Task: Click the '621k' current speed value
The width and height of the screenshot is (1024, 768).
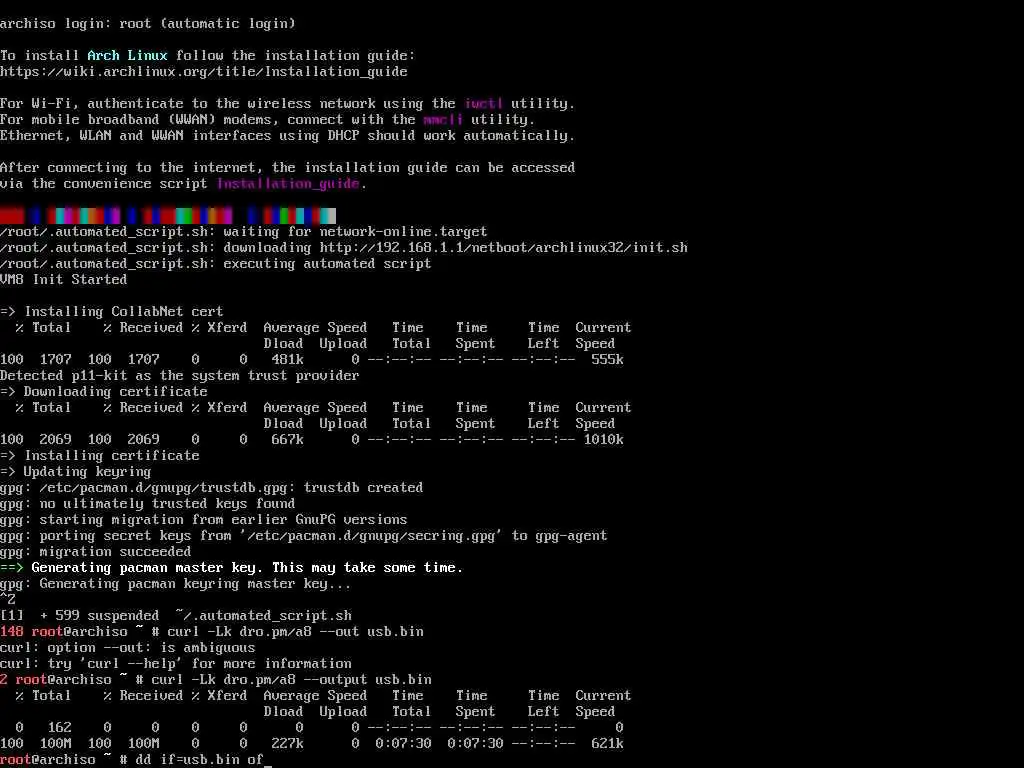Action: [x=607, y=744]
